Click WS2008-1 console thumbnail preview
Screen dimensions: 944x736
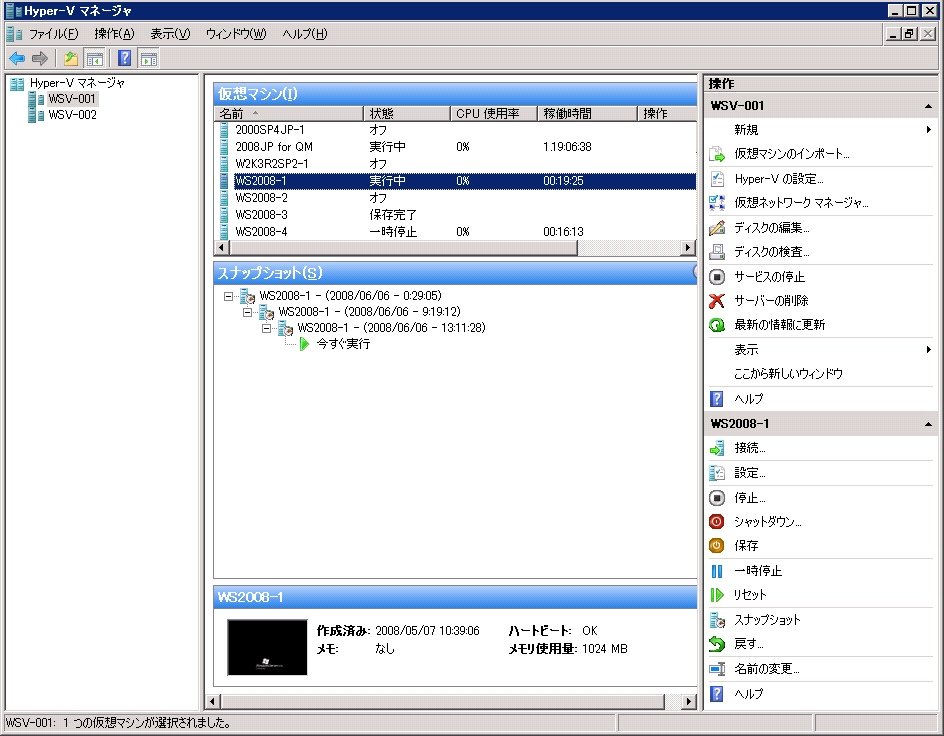pyautogui.click(x=267, y=647)
